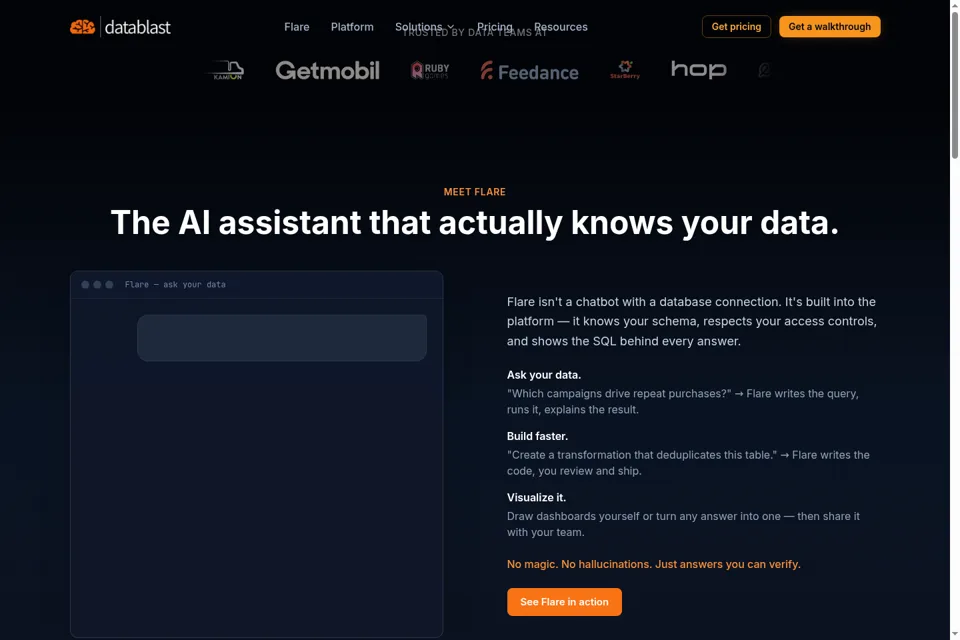Click the MEET FLARE label

pos(474,192)
